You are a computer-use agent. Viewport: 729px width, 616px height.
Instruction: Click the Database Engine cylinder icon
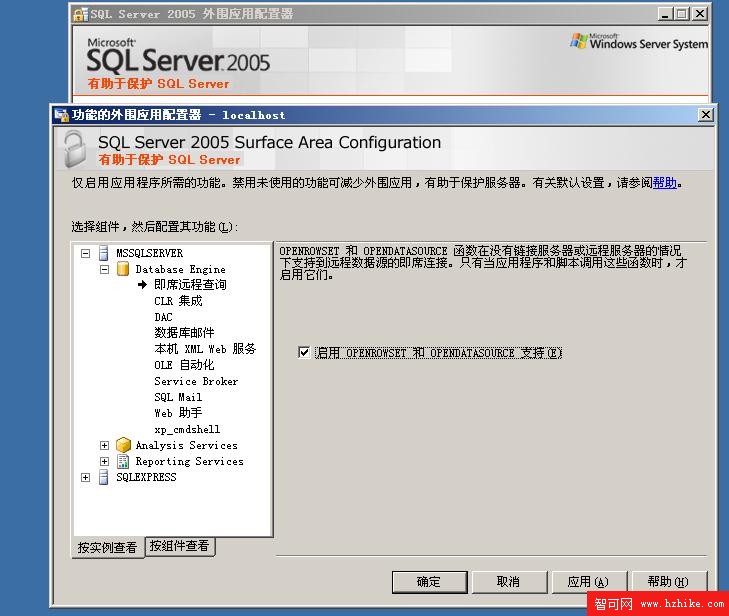123,269
